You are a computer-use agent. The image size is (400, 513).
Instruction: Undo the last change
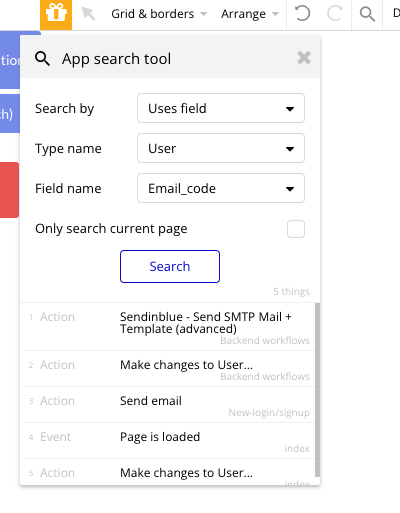coord(303,14)
